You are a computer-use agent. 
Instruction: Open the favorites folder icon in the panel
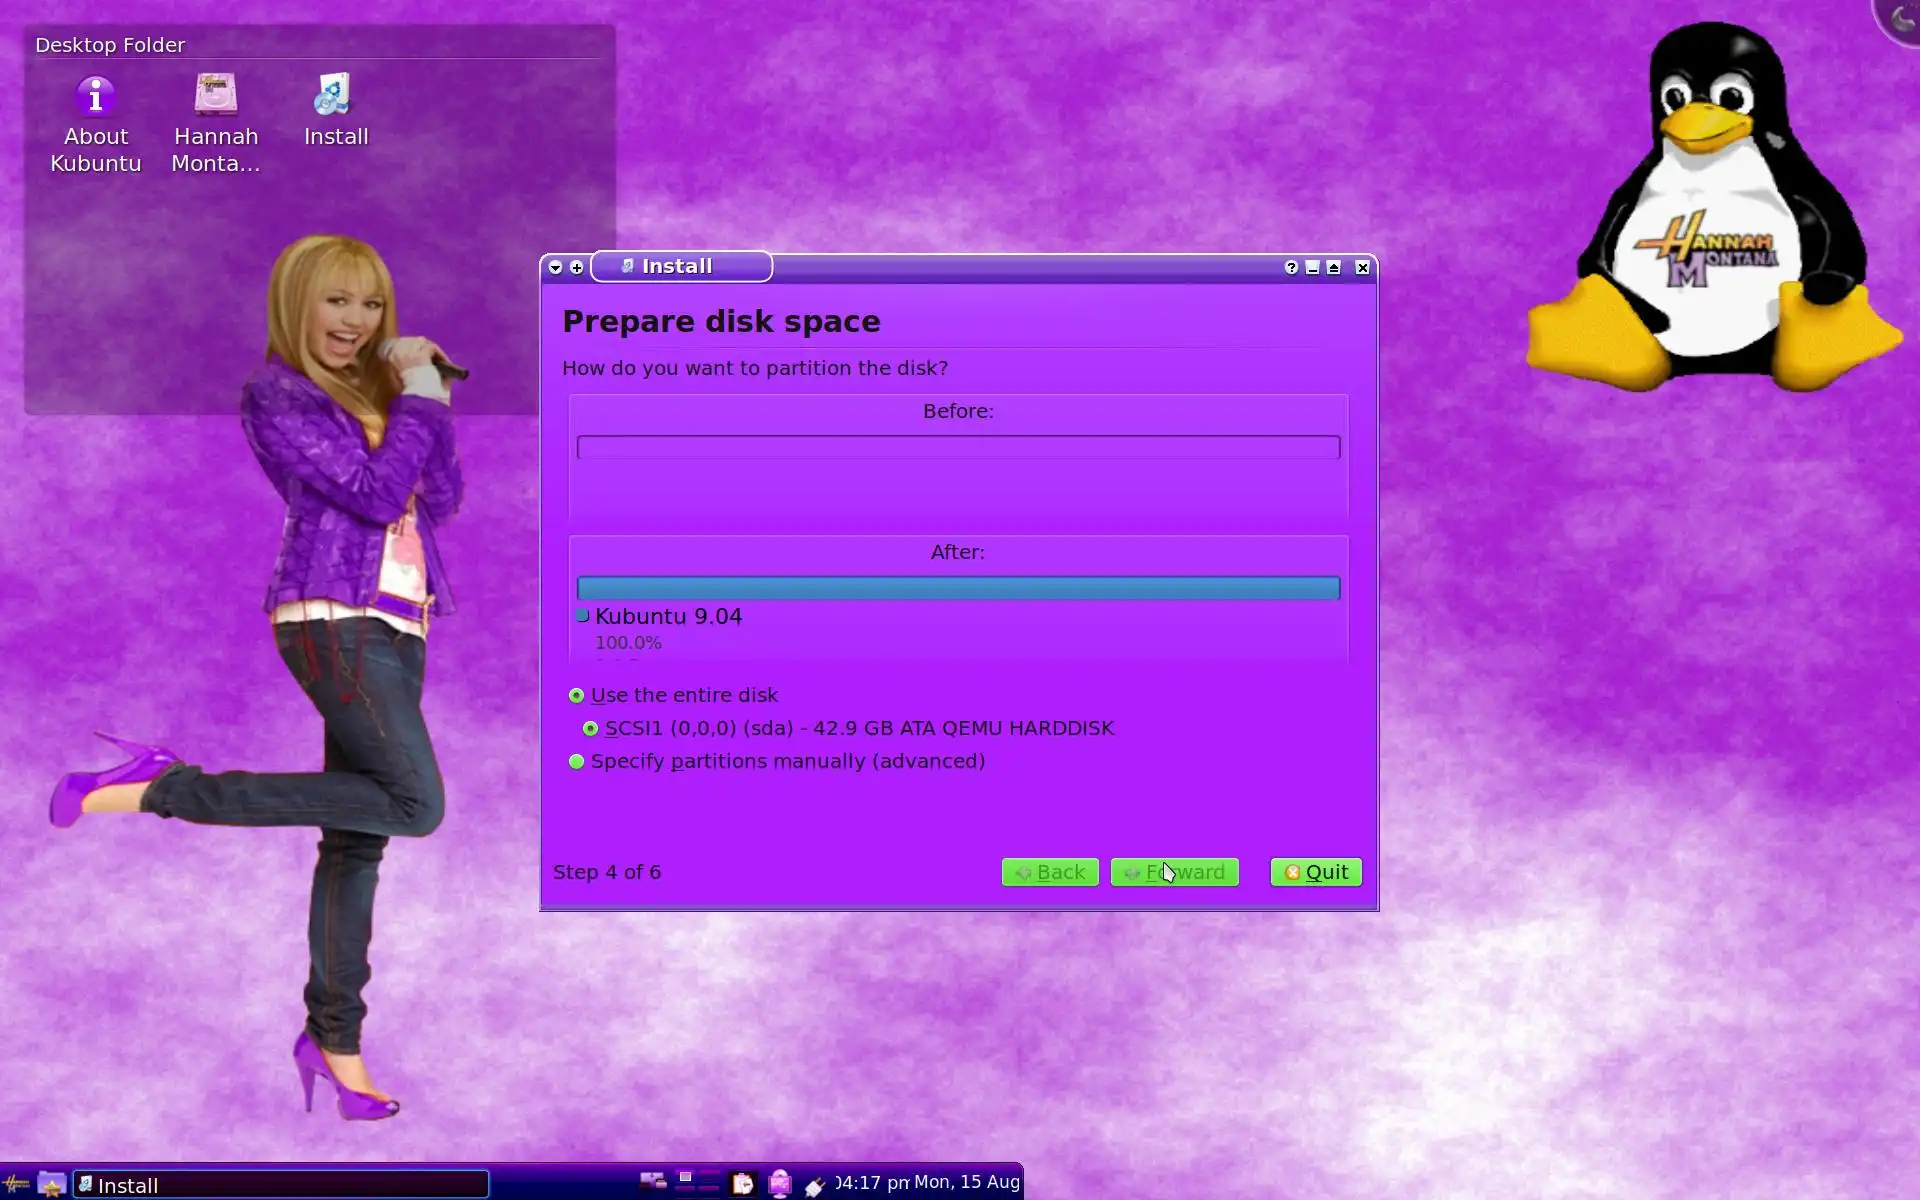coord(51,1184)
